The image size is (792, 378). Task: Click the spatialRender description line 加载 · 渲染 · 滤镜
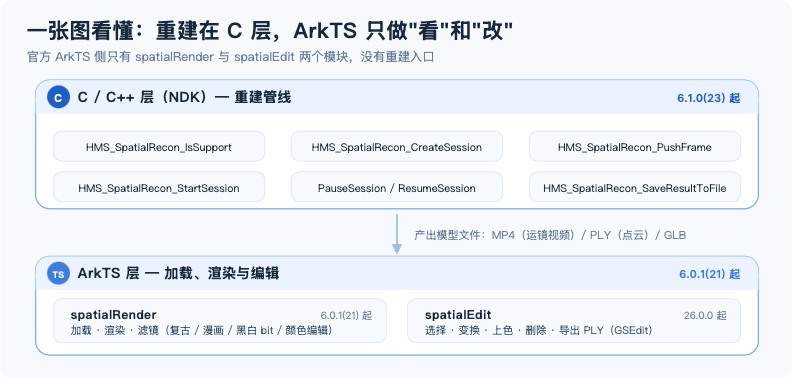[x=202, y=330]
